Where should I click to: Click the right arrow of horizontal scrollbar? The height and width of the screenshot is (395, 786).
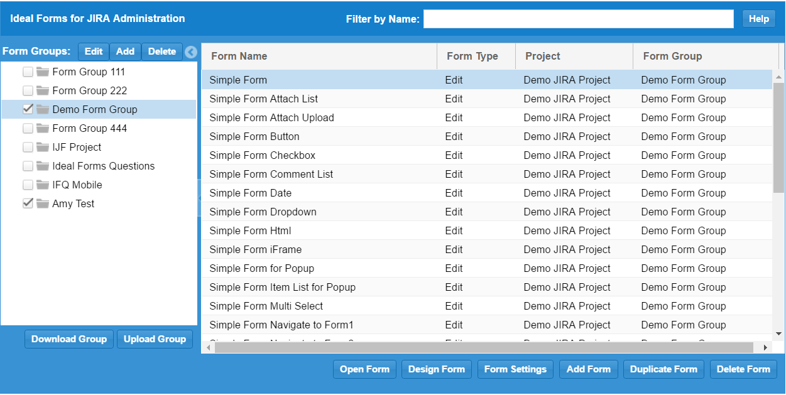pyautogui.click(x=765, y=347)
